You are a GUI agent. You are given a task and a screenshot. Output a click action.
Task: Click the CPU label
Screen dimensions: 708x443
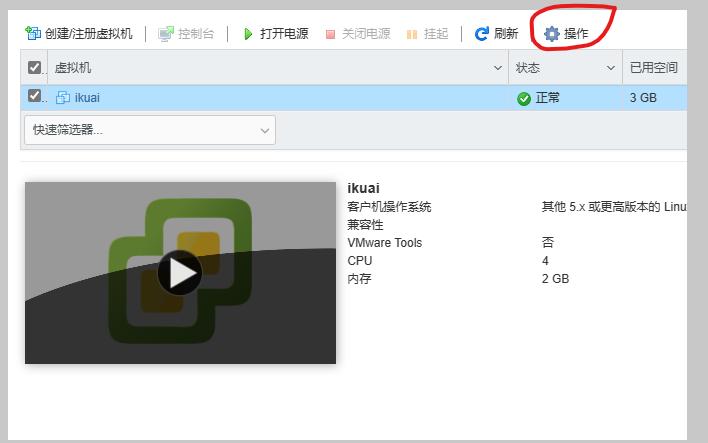tap(360, 261)
